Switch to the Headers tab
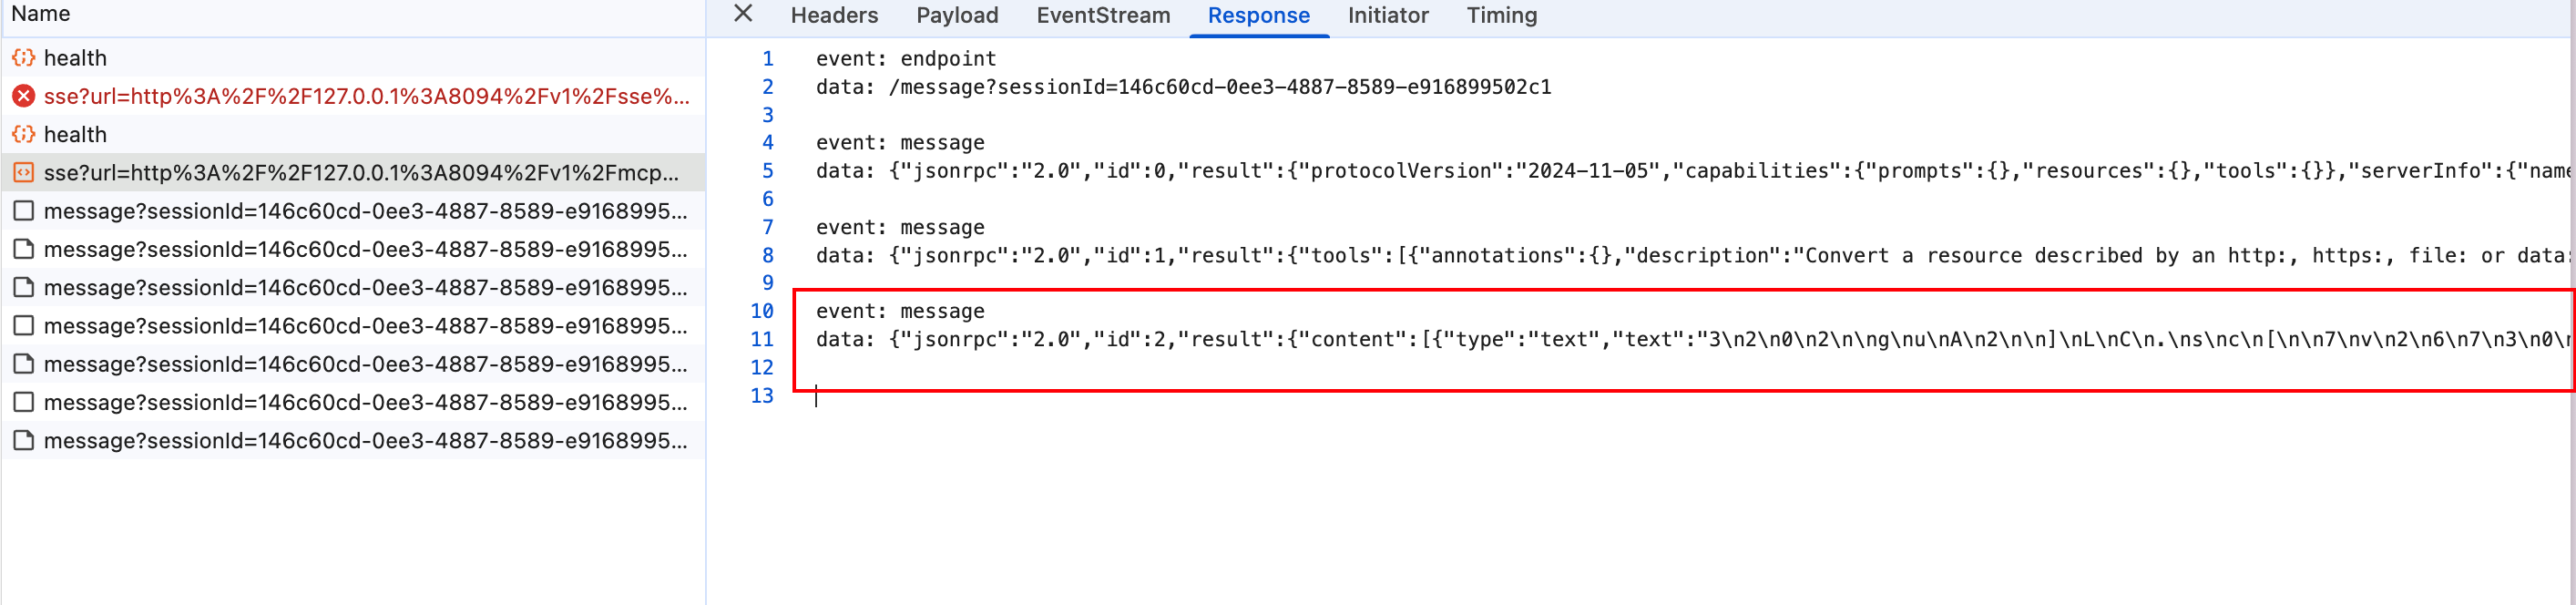 pyautogui.click(x=834, y=16)
